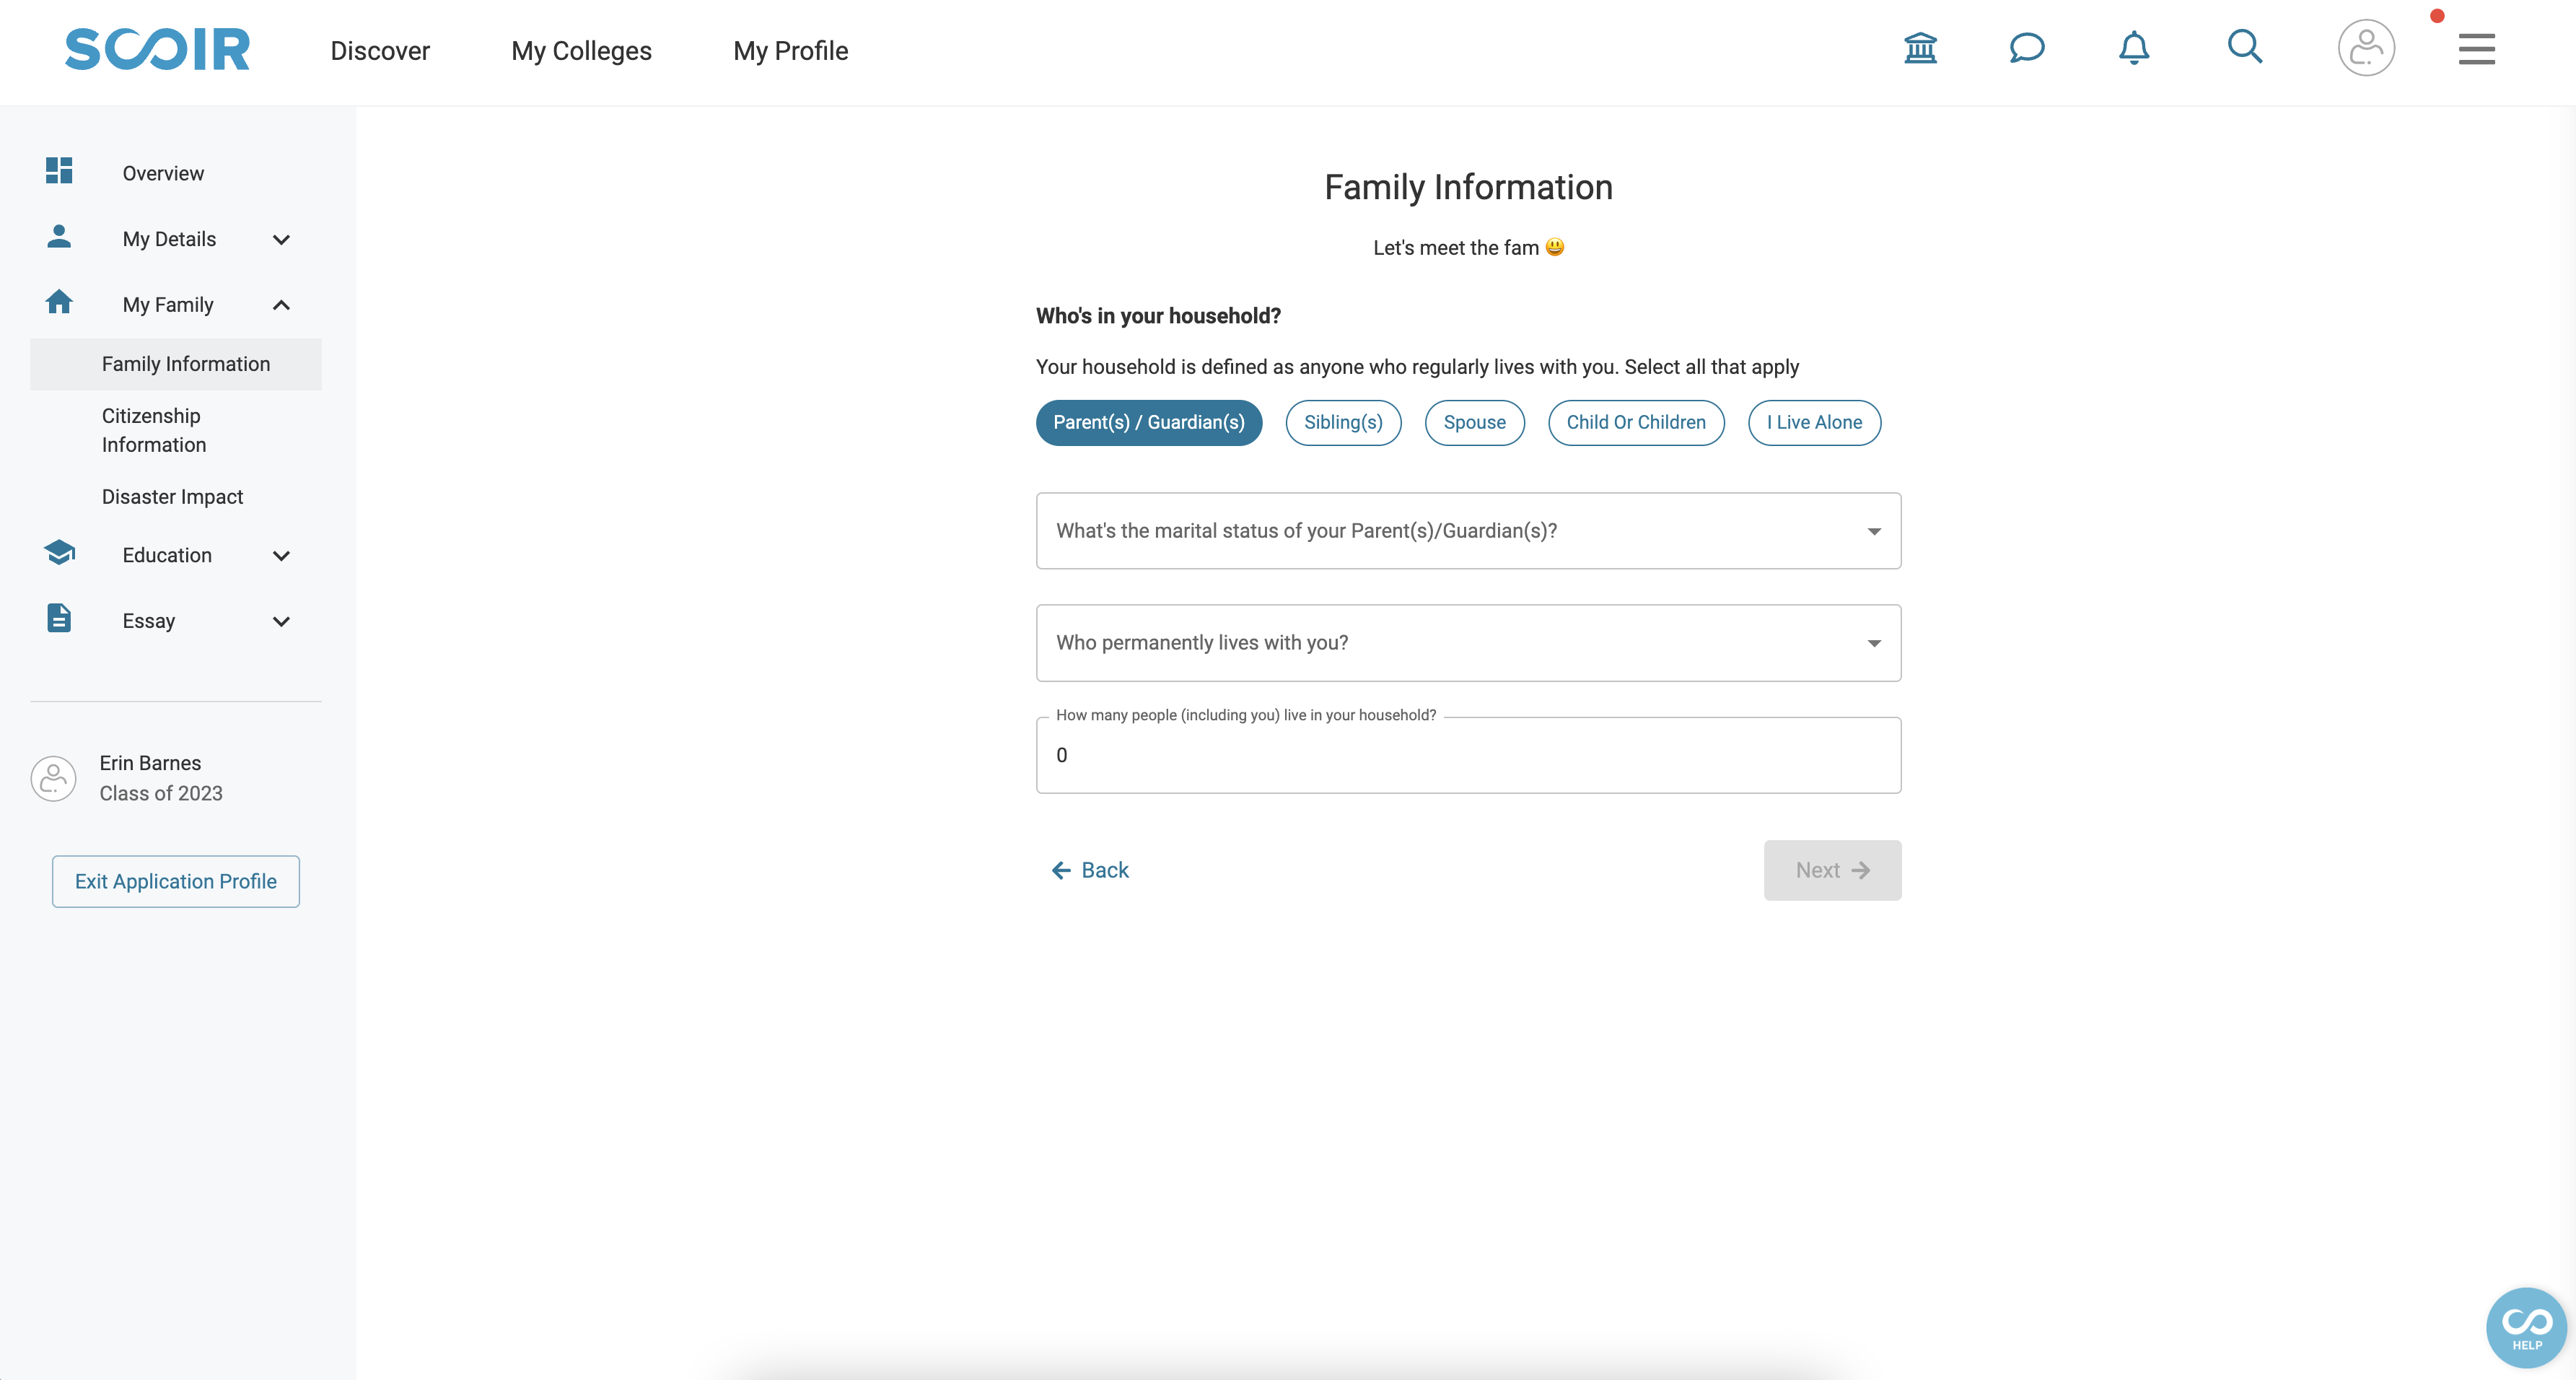Screen dimensions: 2576x1380
Task: Open My Colleges menu
Action: [581, 51]
